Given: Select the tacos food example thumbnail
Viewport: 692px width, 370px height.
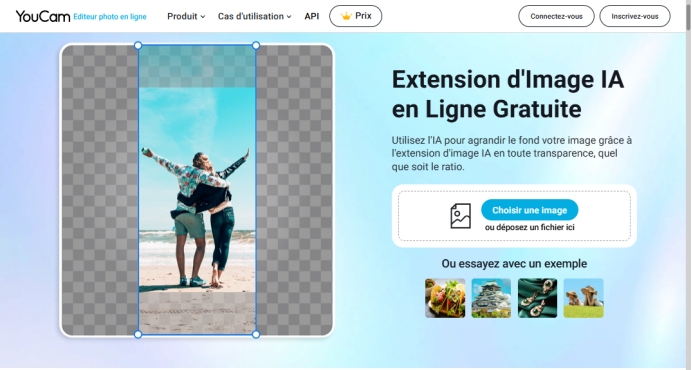Looking at the screenshot, I should [x=445, y=298].
